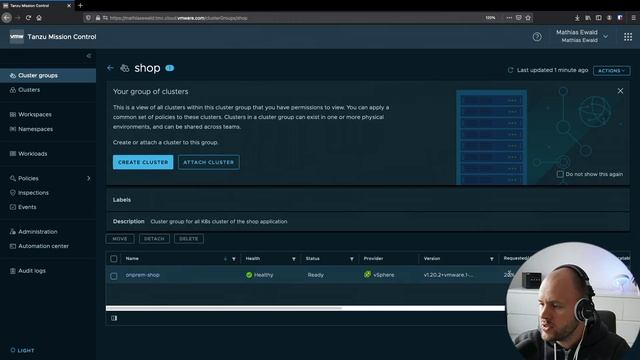
Task: Click version v1.20.2+vmware.1 cell
Action: (448, 275)
